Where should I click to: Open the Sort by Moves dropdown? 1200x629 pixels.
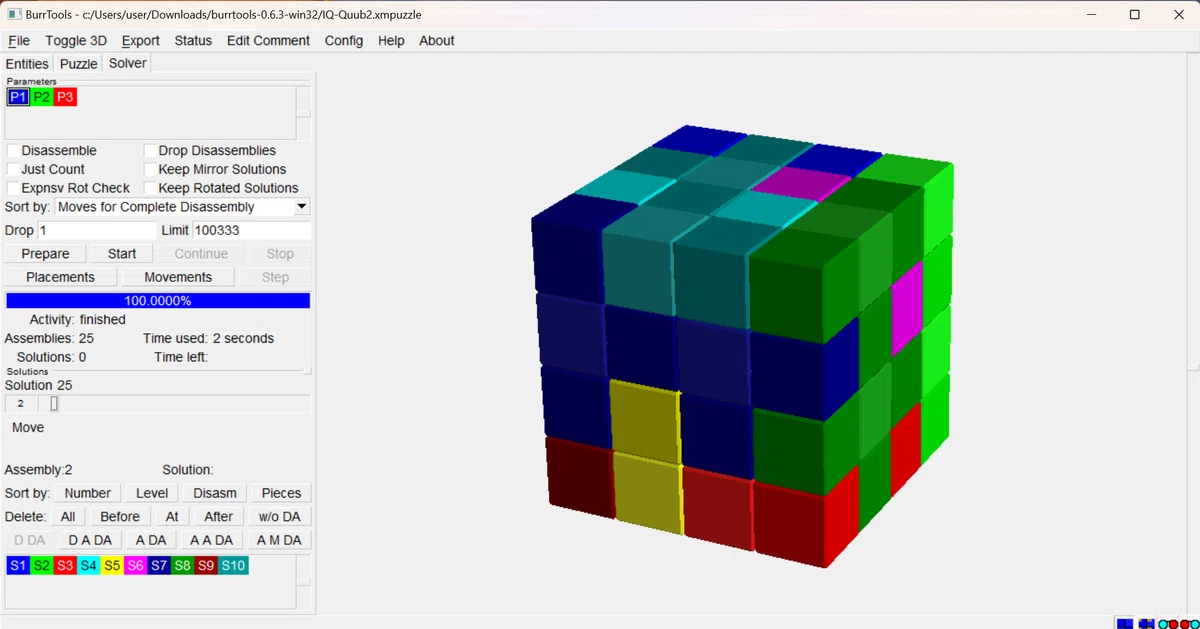pyautogui.click(x=183, y=207)
